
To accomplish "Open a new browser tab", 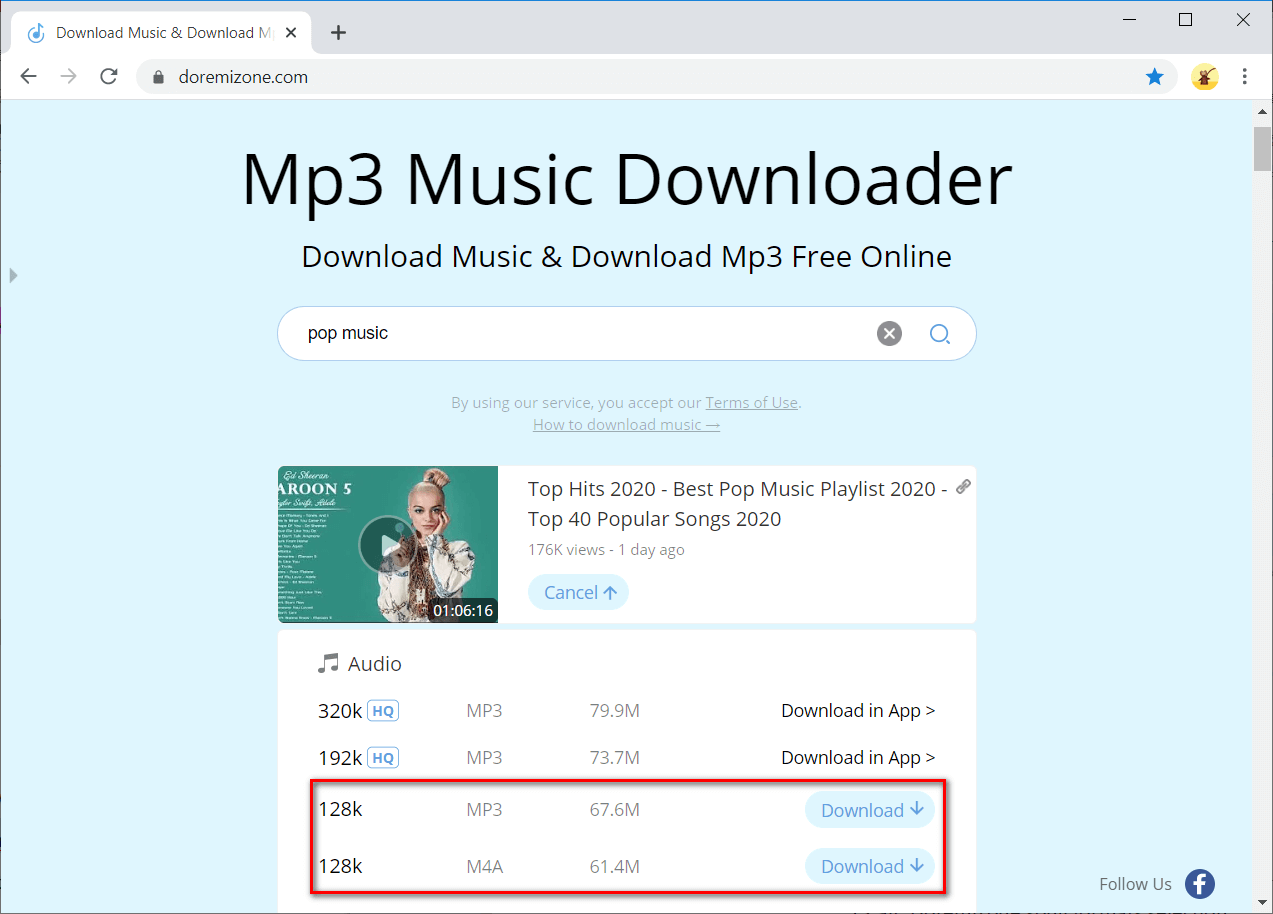I will click(338, 33).
